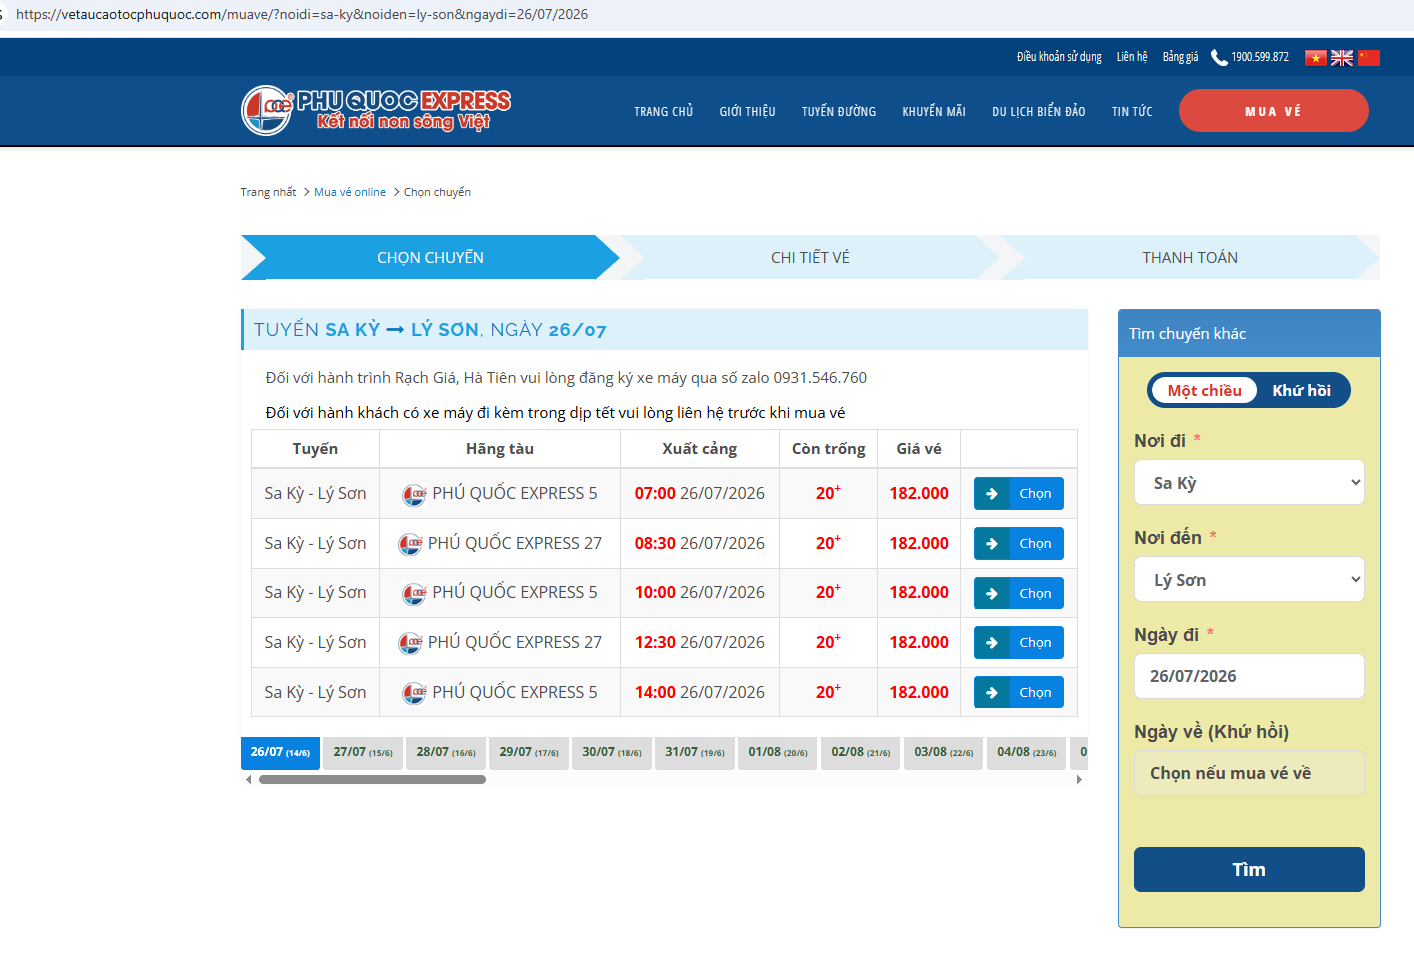Click departure time 10:00 26/07/2026
Screen dimensions: 1414x957
coord(700,592)
